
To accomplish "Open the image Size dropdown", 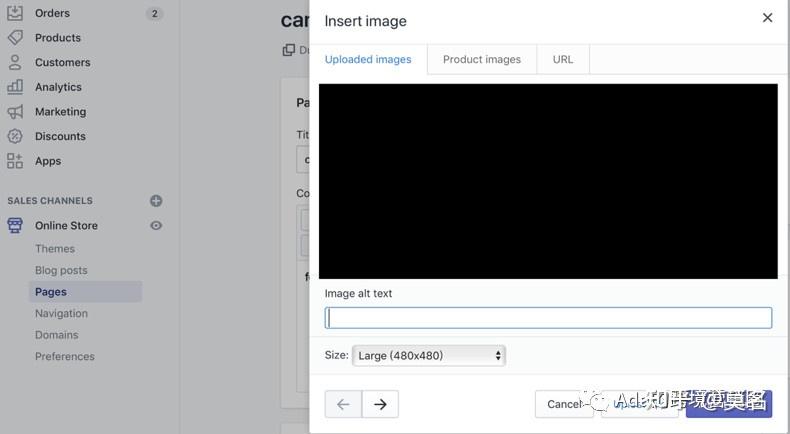I will [x=429, y=355].
